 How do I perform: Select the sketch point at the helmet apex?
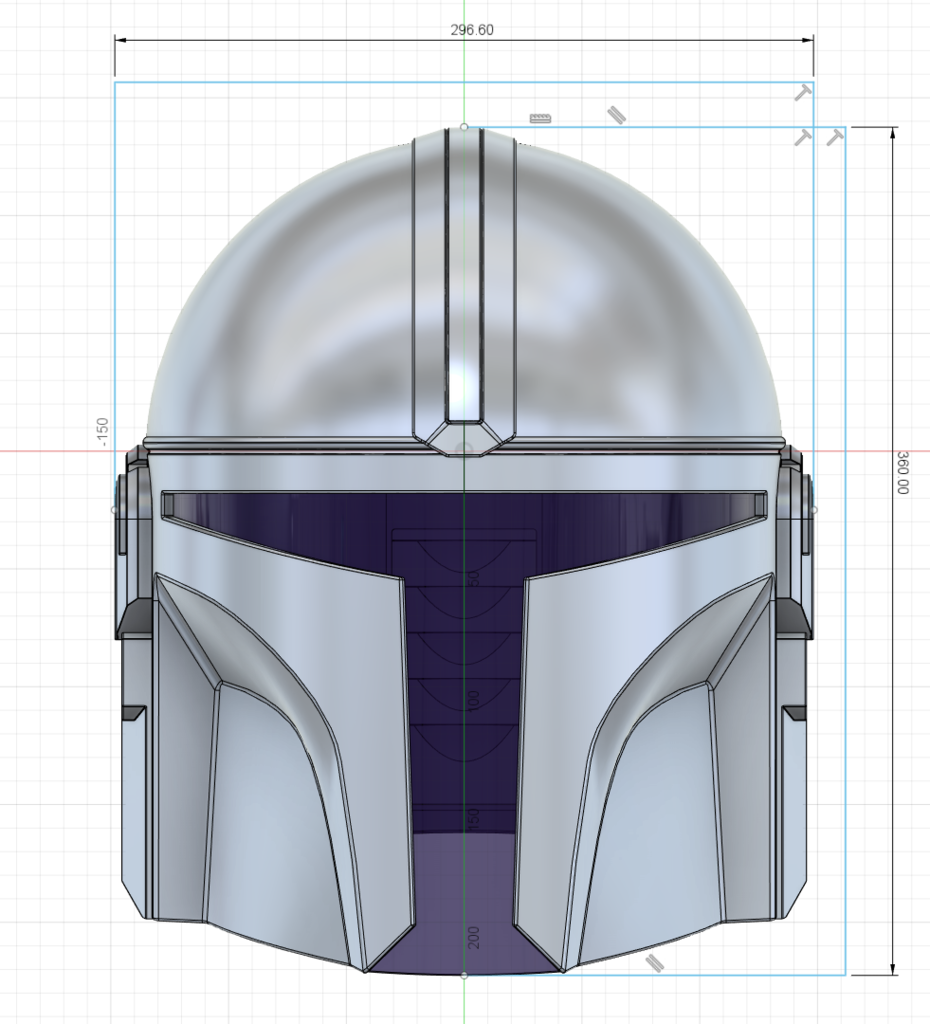click(464, 127)
